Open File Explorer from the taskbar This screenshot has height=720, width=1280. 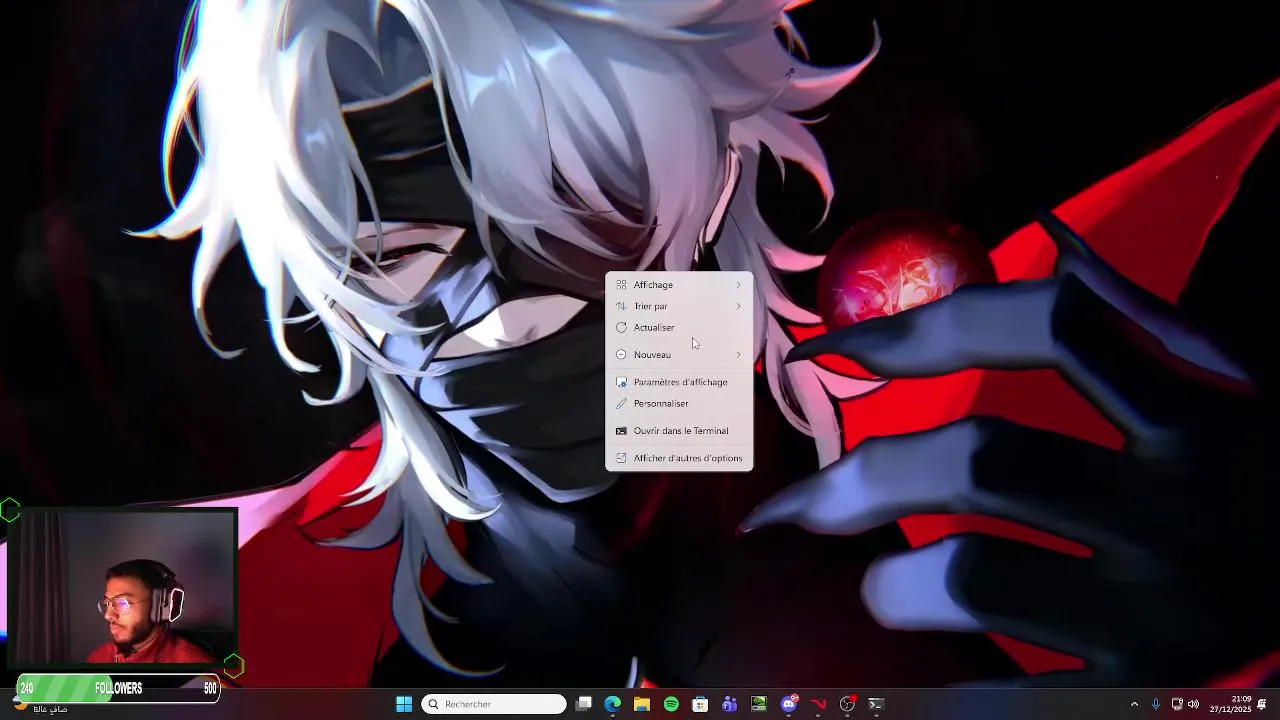tap(642, 704)
